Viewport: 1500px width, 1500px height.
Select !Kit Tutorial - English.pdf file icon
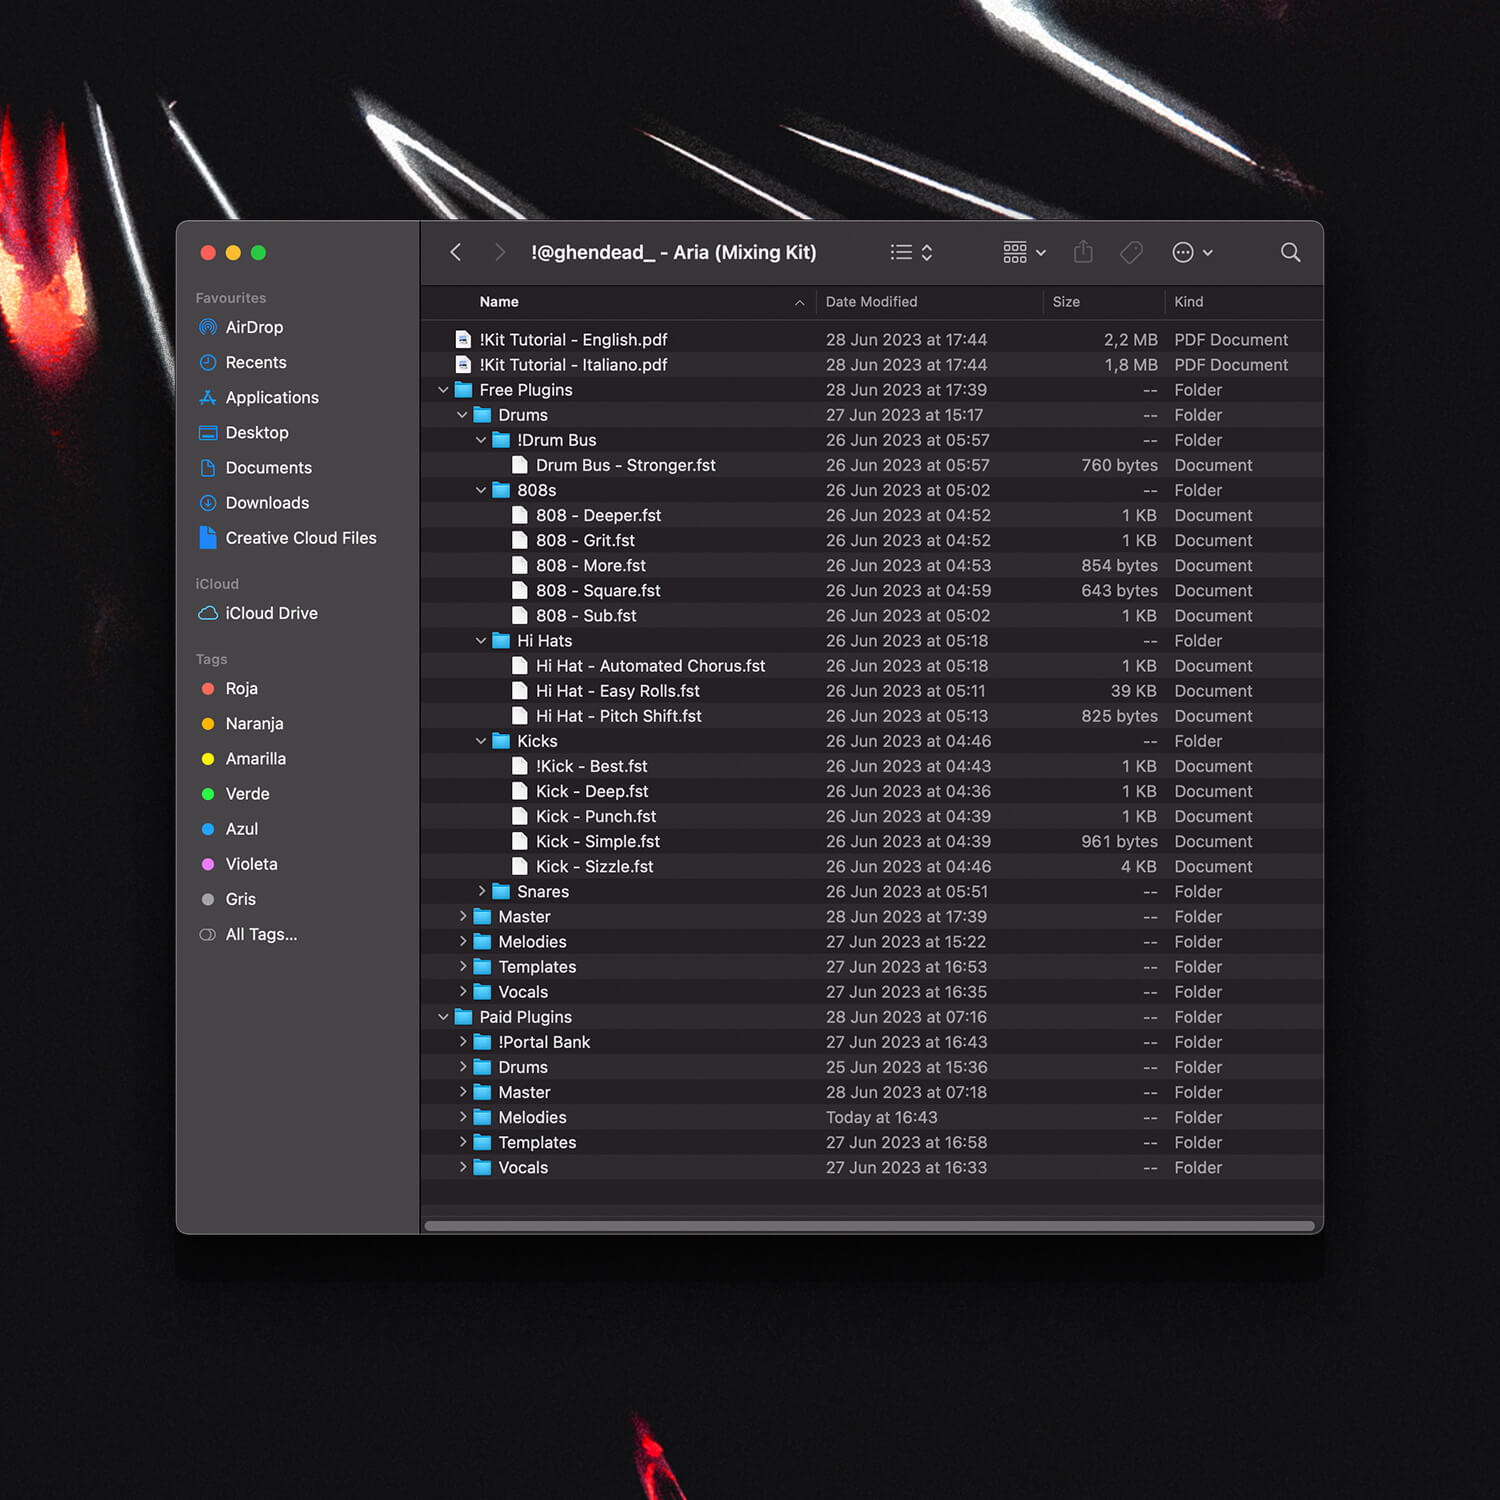tap(463, 339)
